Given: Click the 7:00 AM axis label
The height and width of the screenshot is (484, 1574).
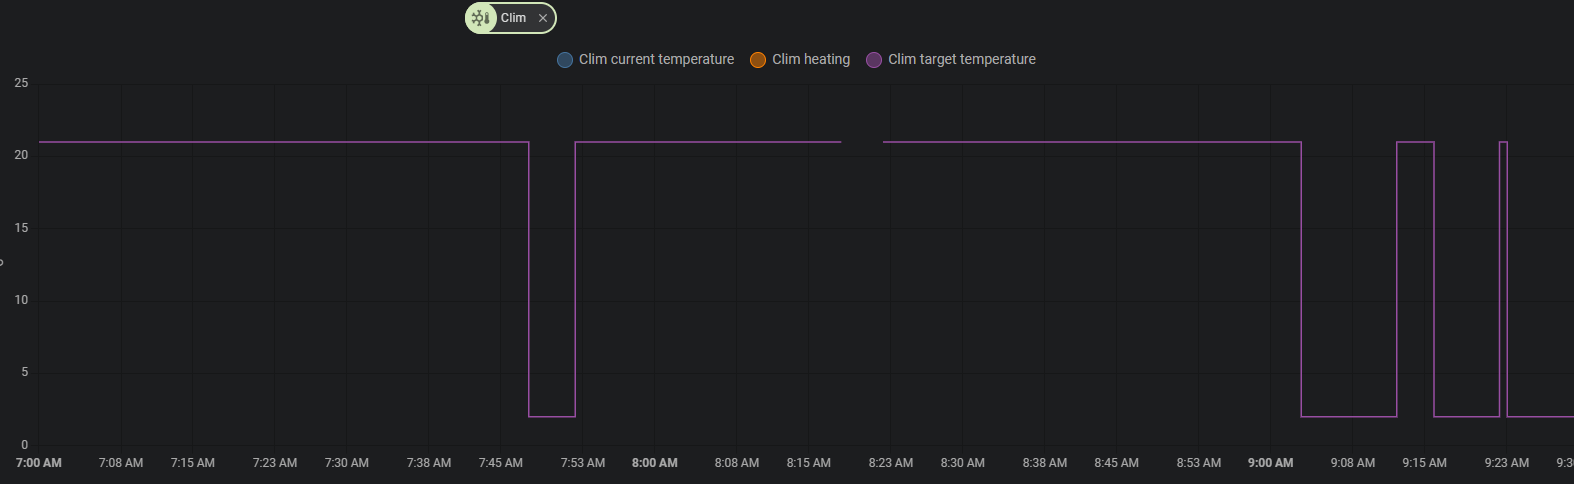Looking at the screenshot, I should 39,463.
